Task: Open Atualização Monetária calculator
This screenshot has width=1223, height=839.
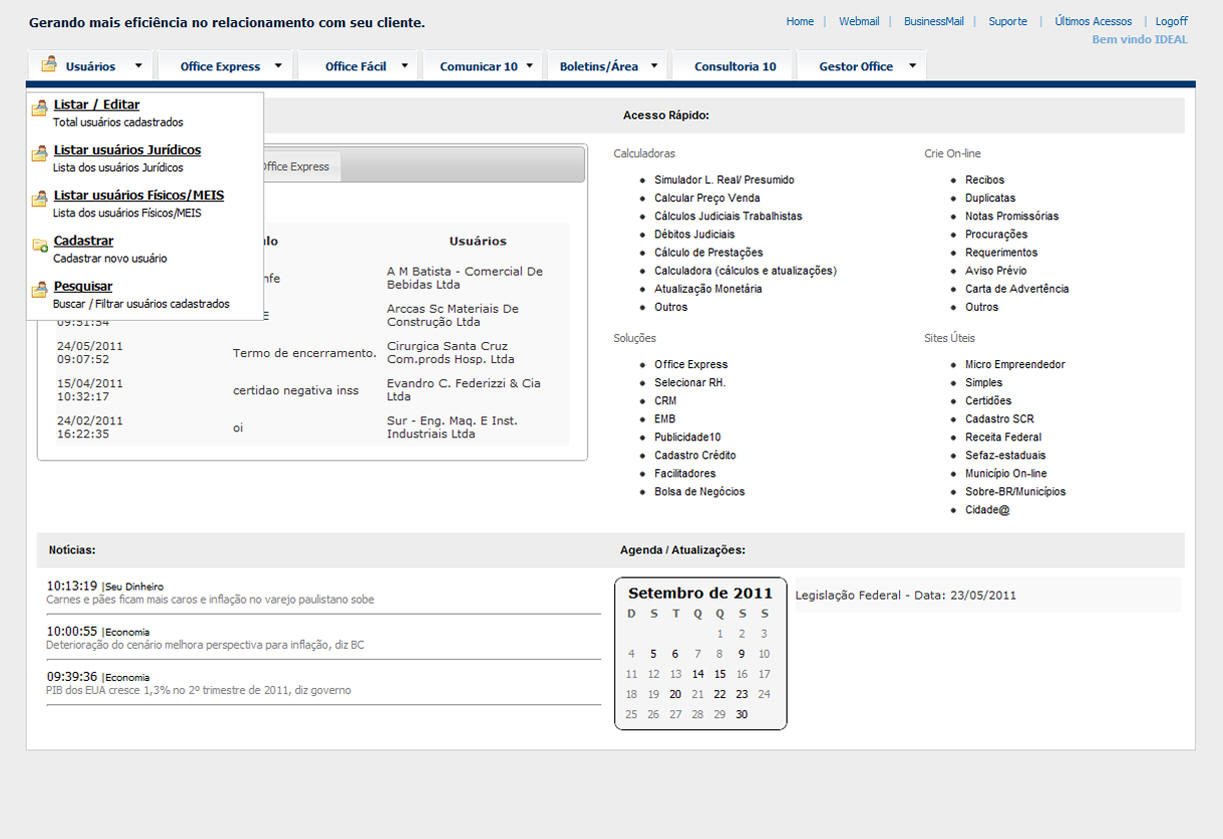Action: [708, 289]
